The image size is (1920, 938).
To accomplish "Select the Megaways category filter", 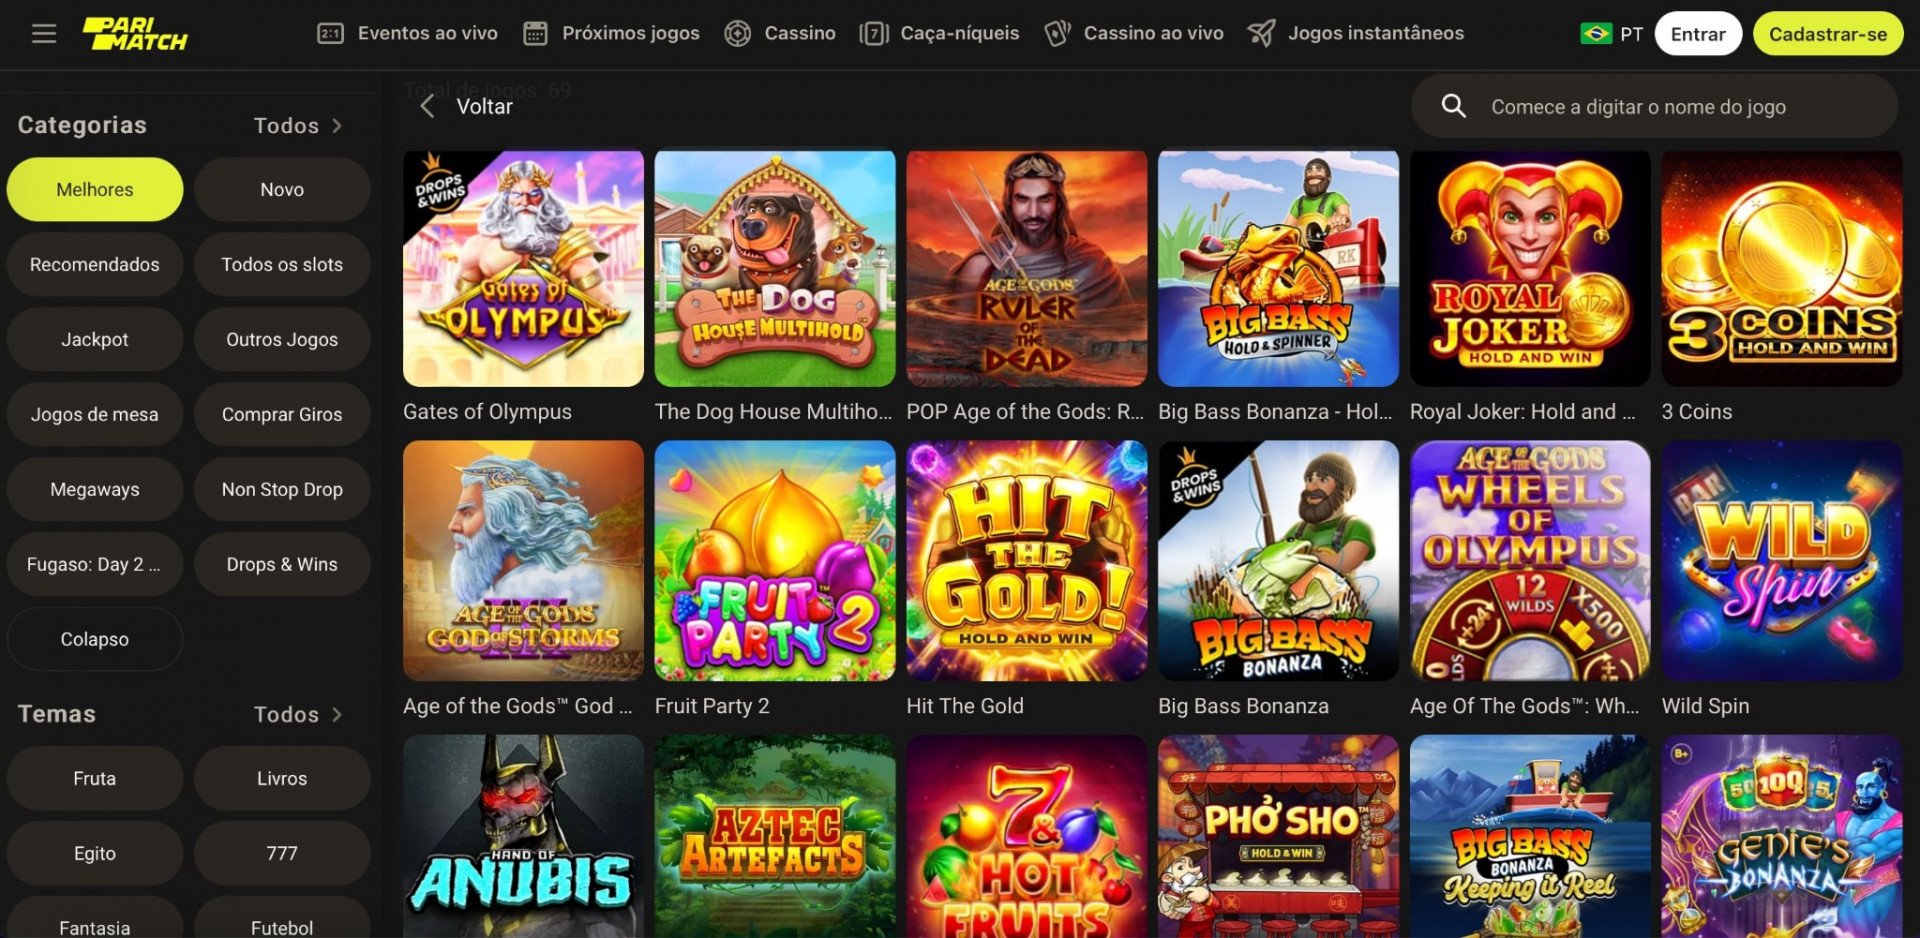I will 95,489.
